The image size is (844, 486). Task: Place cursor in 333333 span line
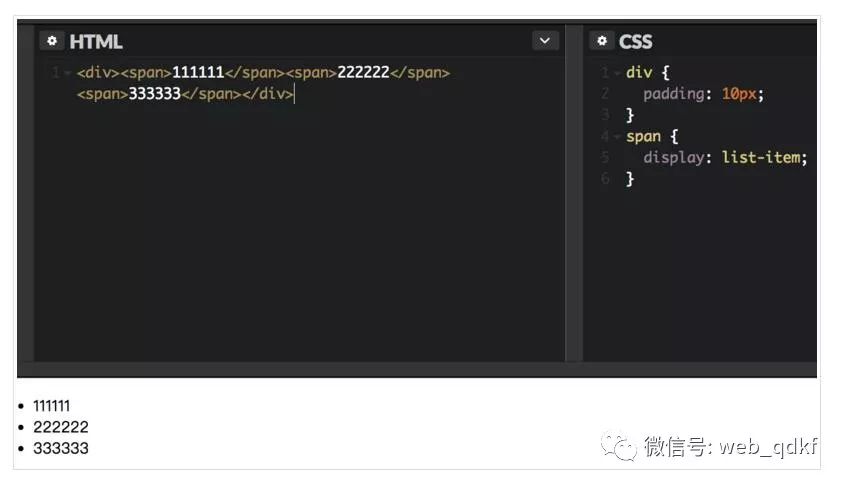click(x=155, y=95)
